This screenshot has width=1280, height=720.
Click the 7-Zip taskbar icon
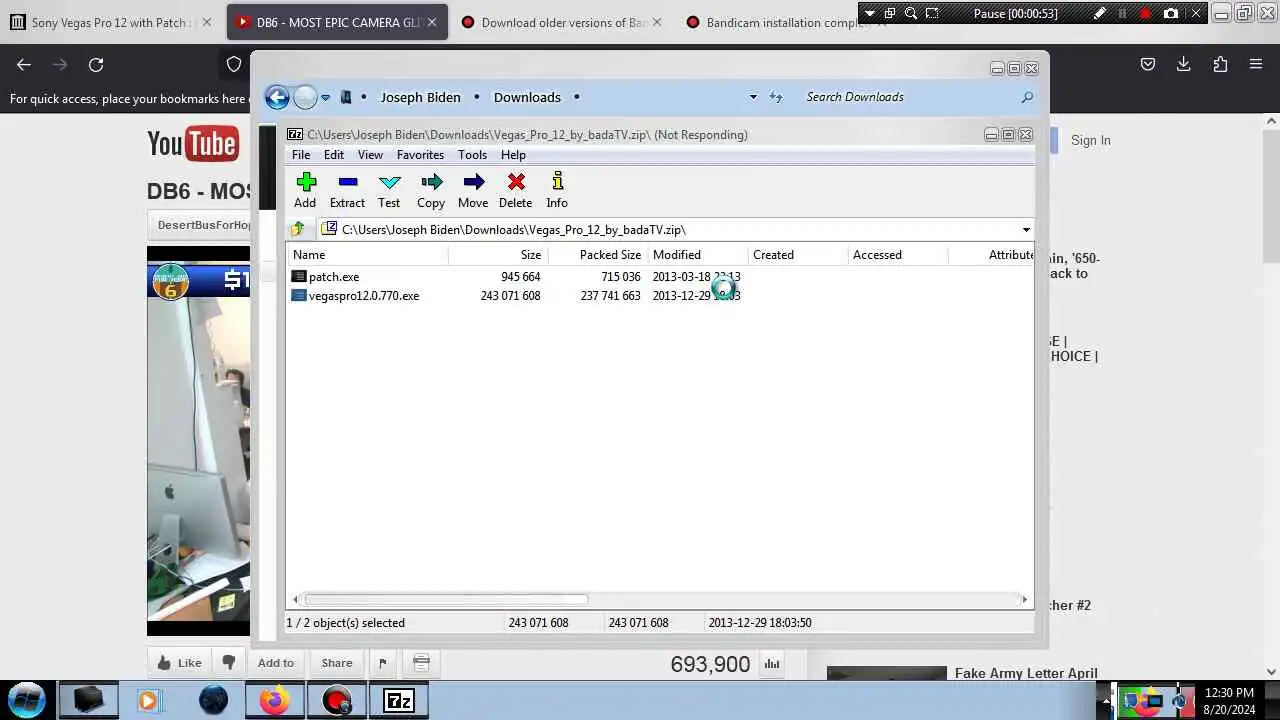click(x=399, y=700)
